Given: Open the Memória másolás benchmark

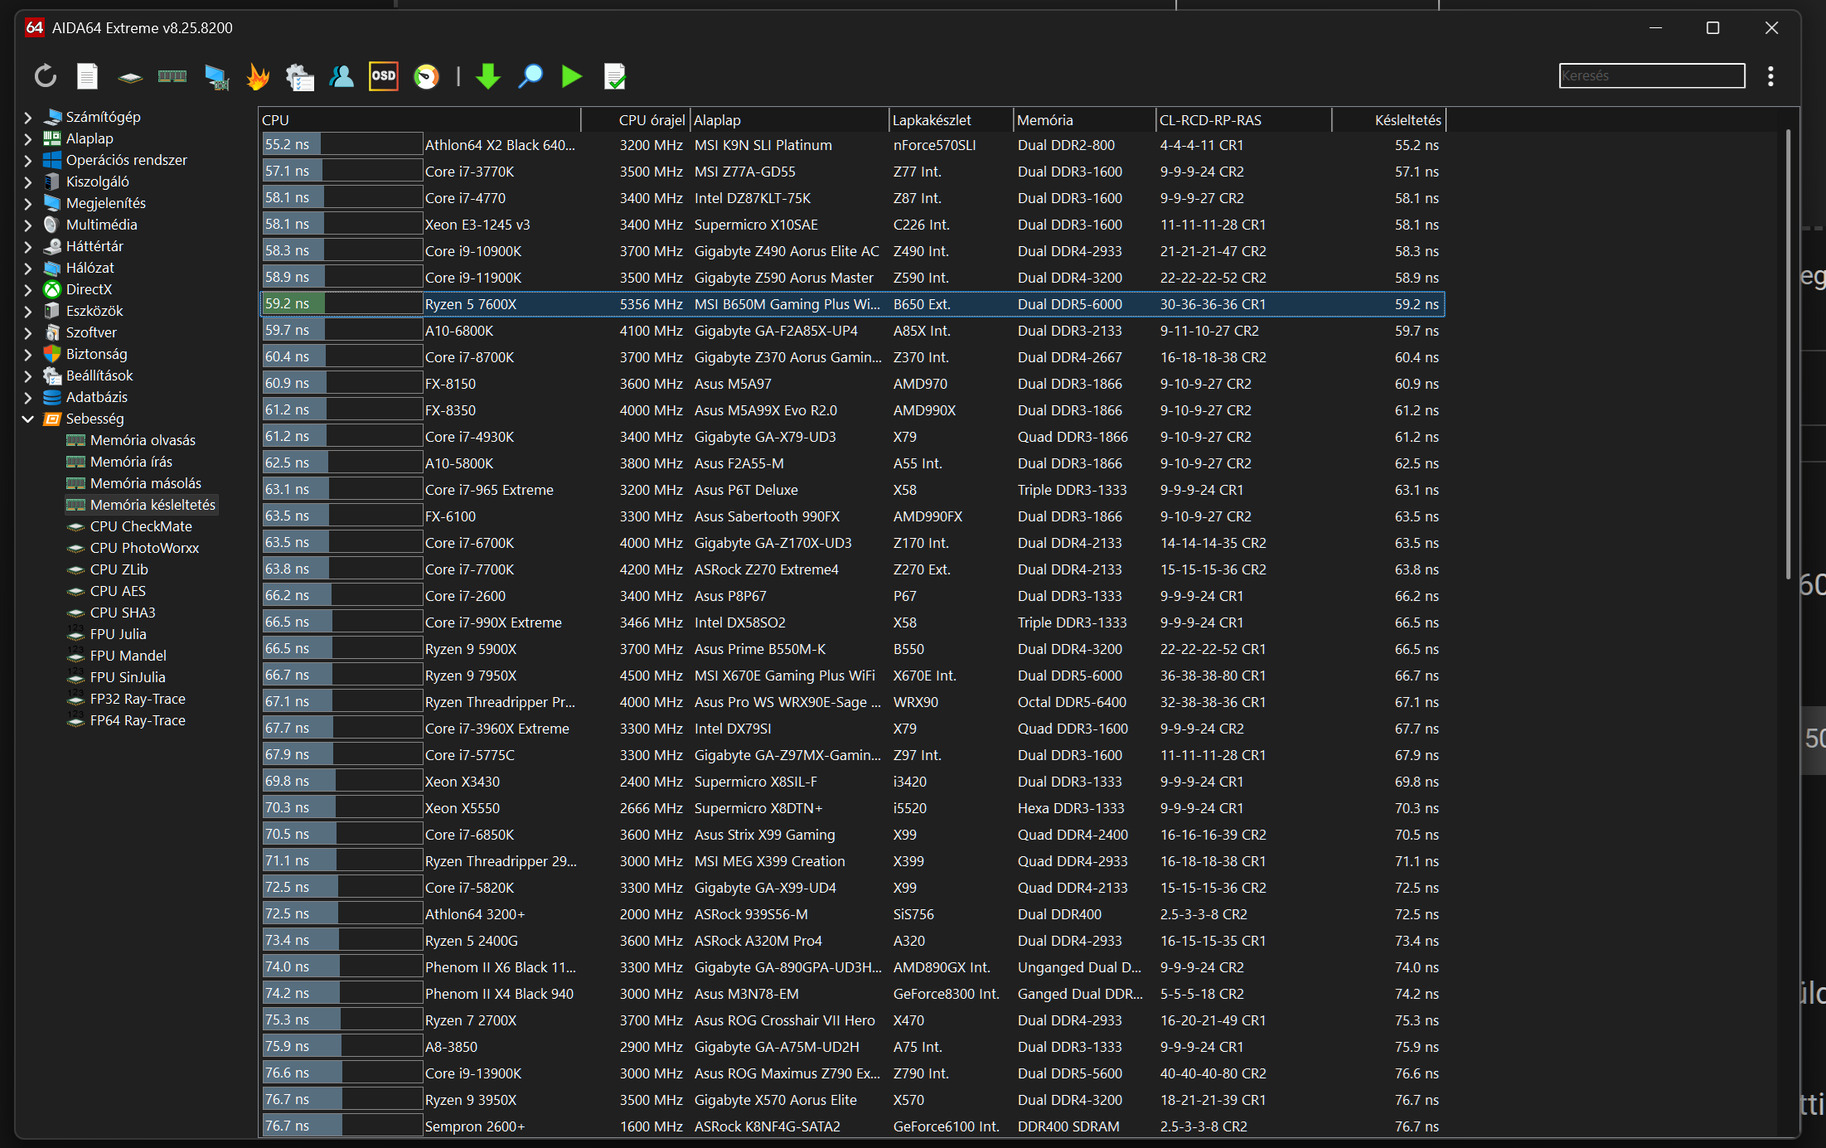Looking at the screenshot, I should 145,483.
